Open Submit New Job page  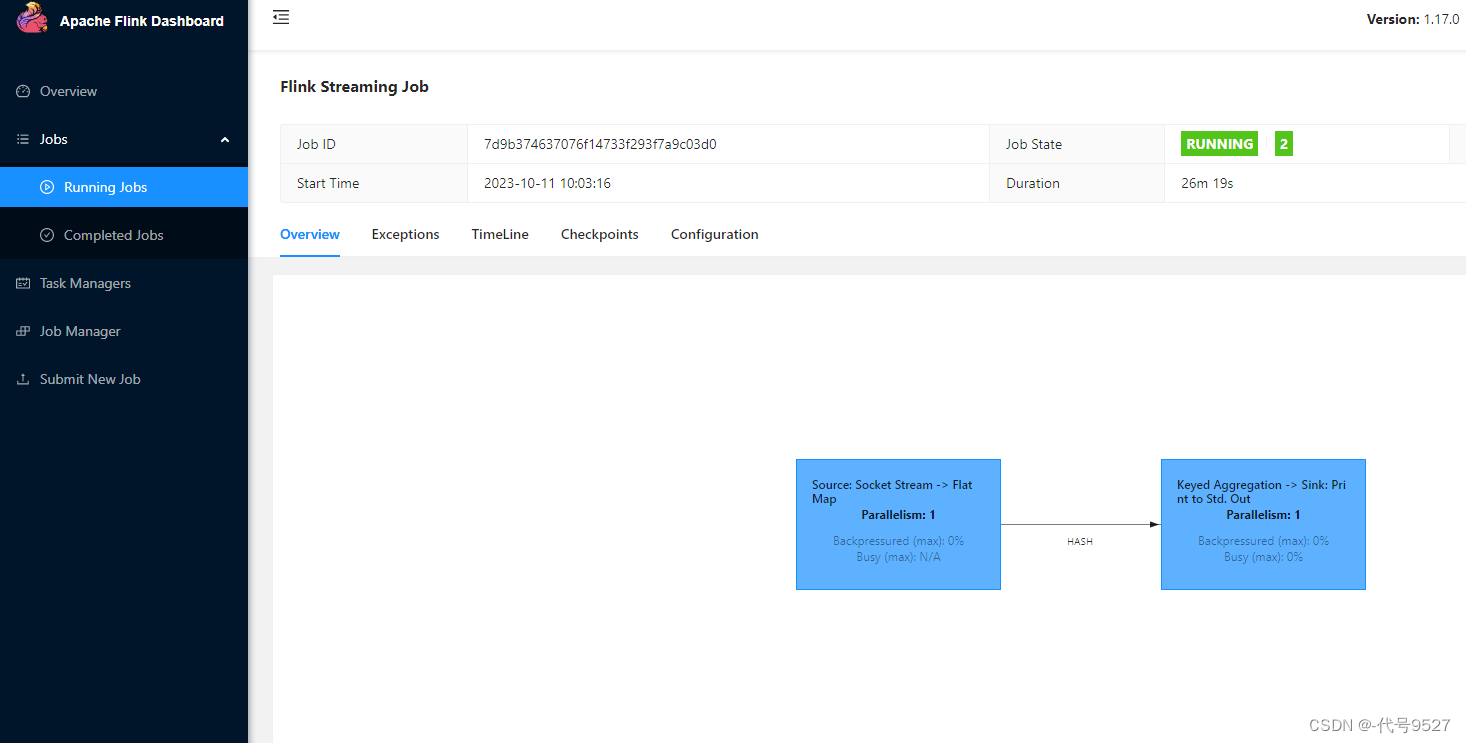click(x=124, y=379)
